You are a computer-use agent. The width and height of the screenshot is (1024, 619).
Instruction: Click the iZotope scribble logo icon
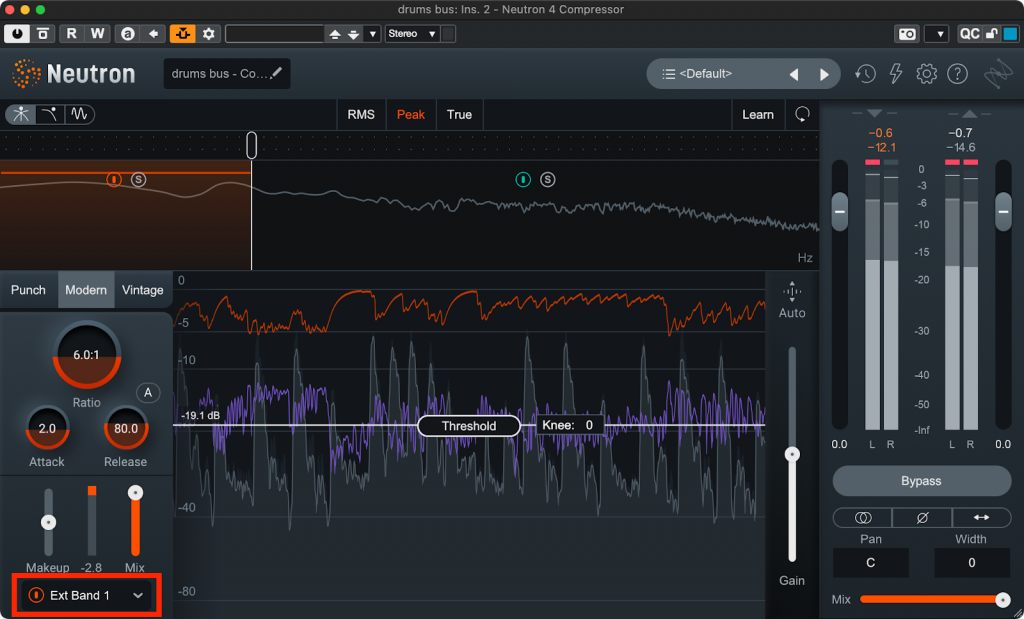coord(999,74)
